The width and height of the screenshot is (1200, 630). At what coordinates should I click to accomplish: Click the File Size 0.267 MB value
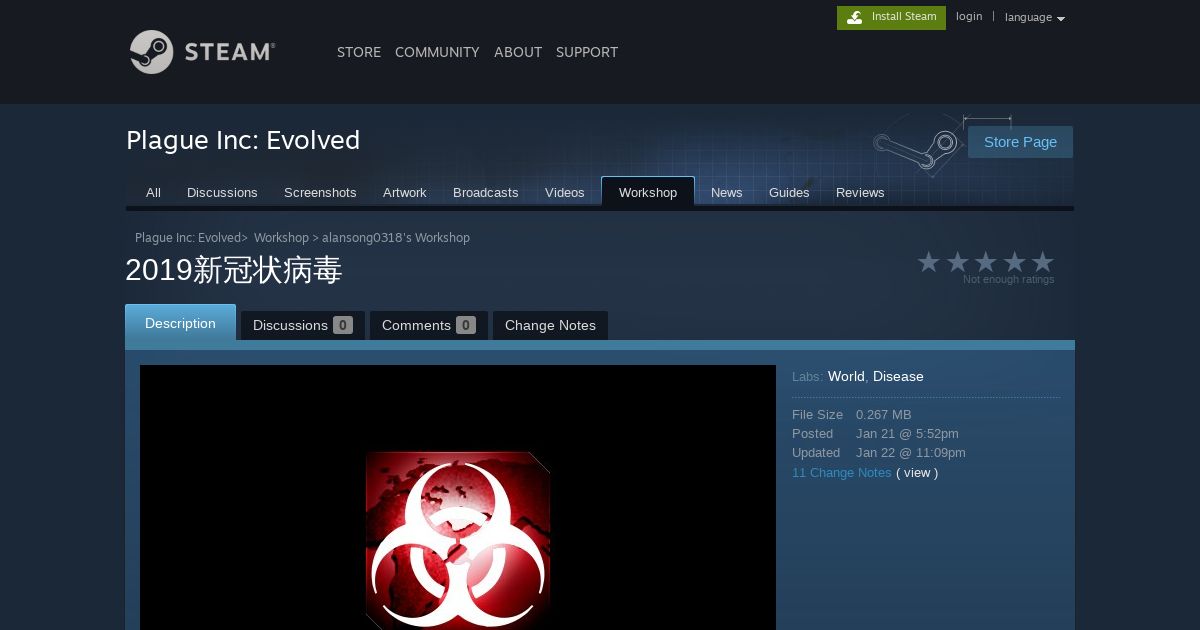(884, 415)
